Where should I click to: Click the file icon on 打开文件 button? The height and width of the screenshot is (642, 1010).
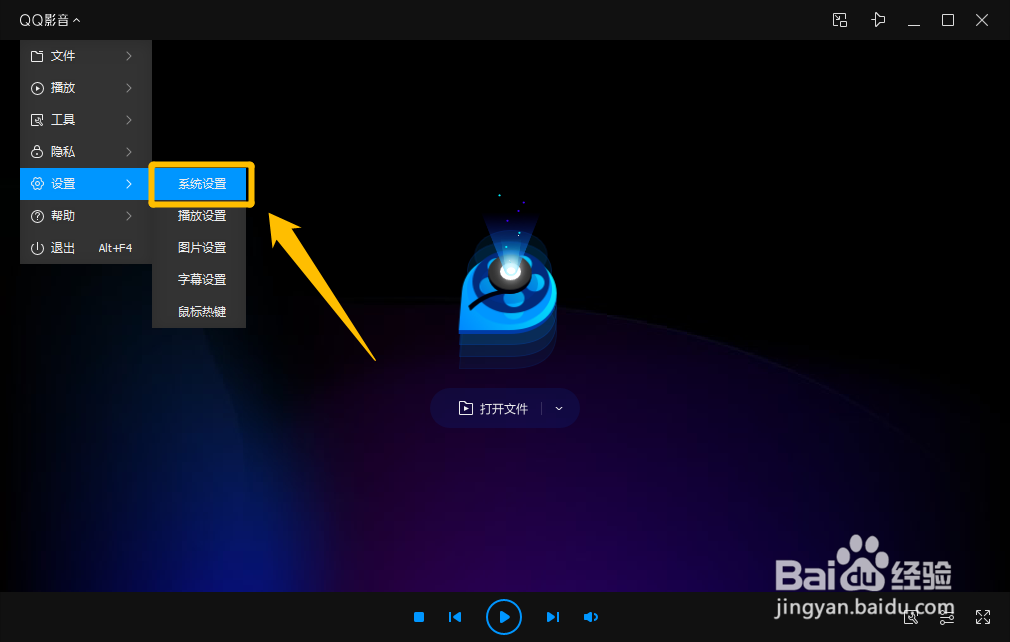(466, 408)
